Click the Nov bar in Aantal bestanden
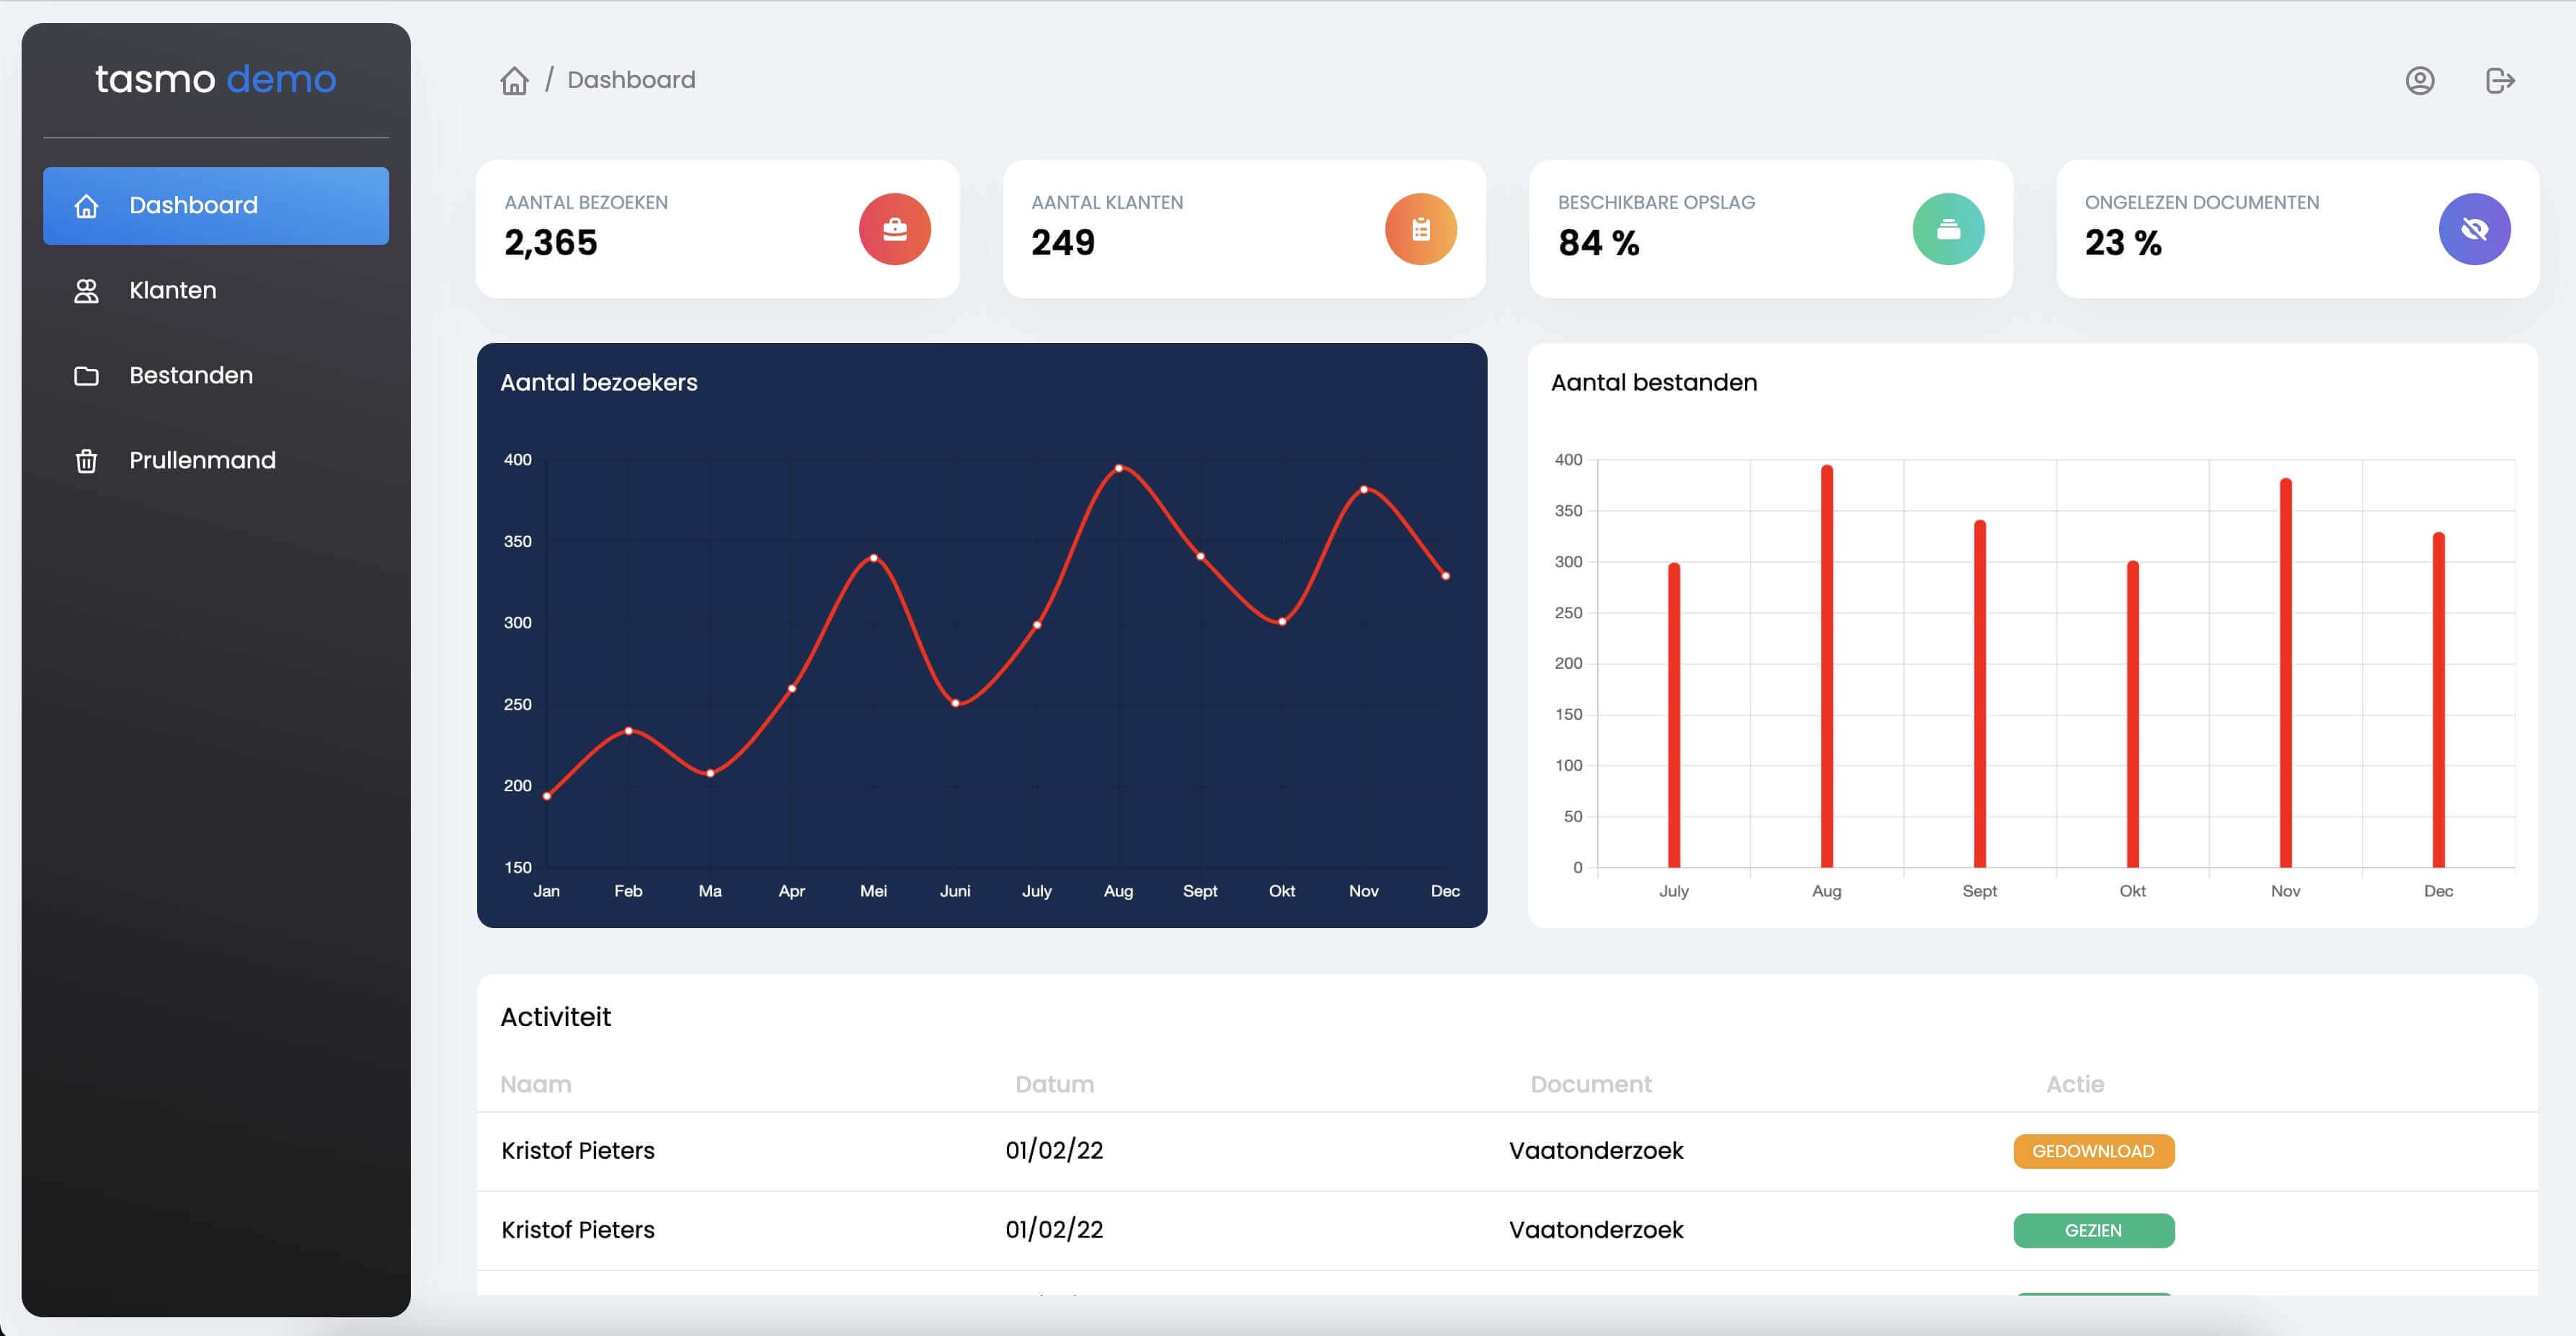Image resolution: width=2576 pixels, height=1336 pixels. click(2286, 673)
